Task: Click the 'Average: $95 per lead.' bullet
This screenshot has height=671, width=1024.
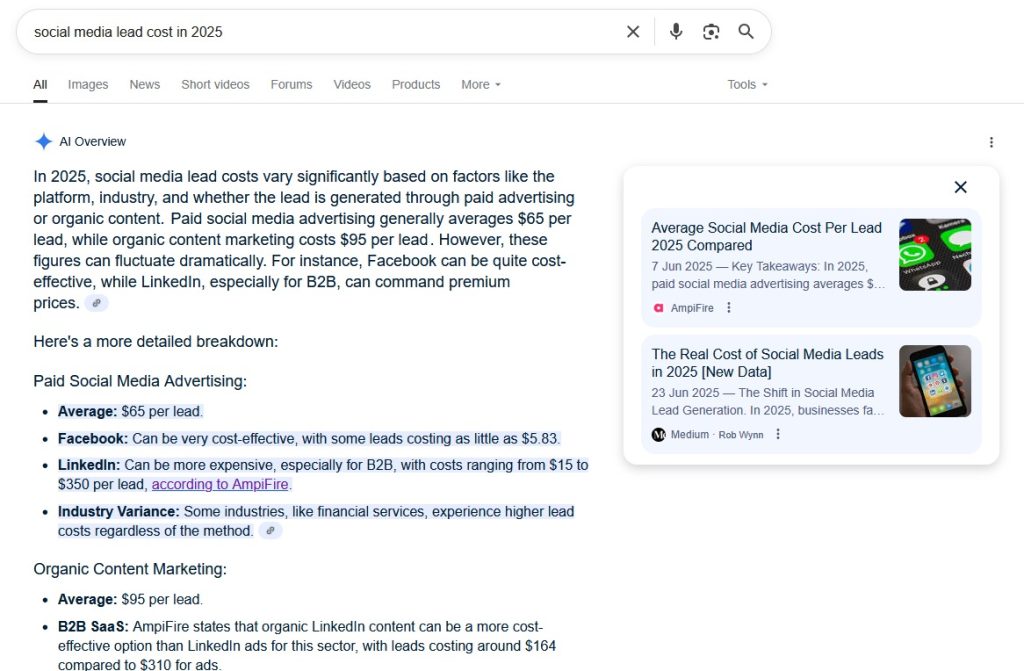Action: [131, 599]
